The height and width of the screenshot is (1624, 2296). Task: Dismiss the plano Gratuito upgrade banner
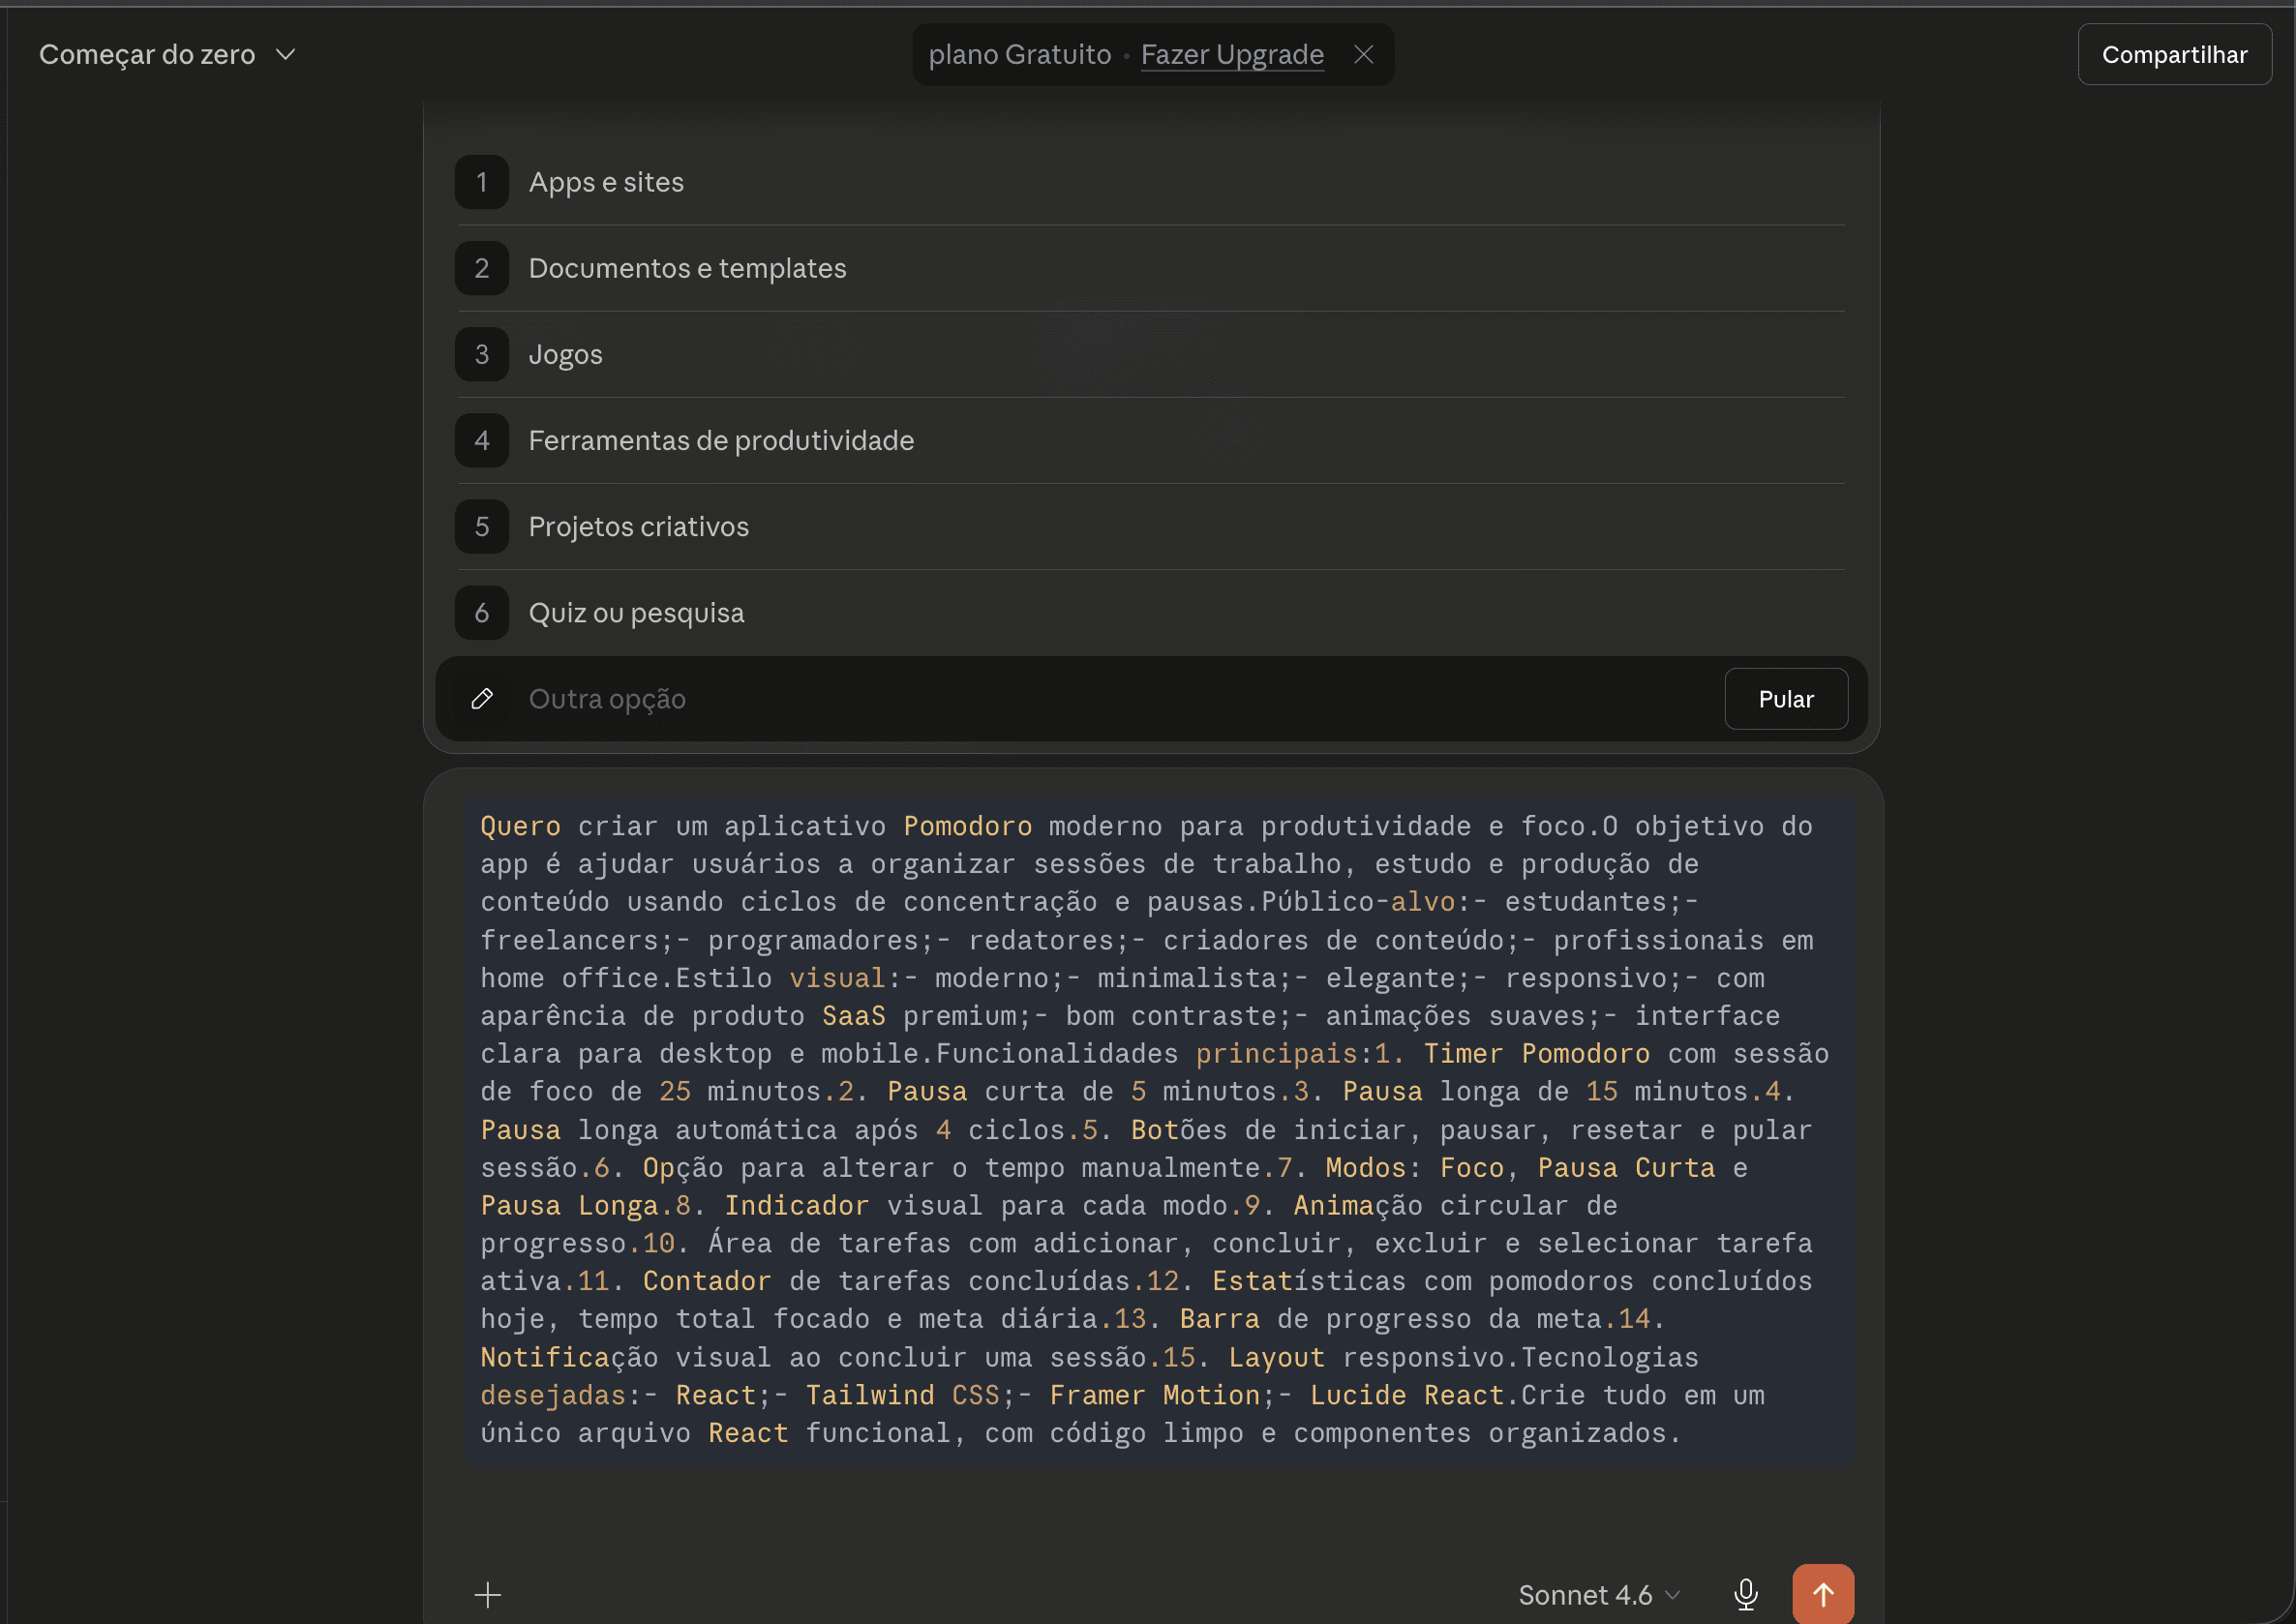[x=1363, y=54]
